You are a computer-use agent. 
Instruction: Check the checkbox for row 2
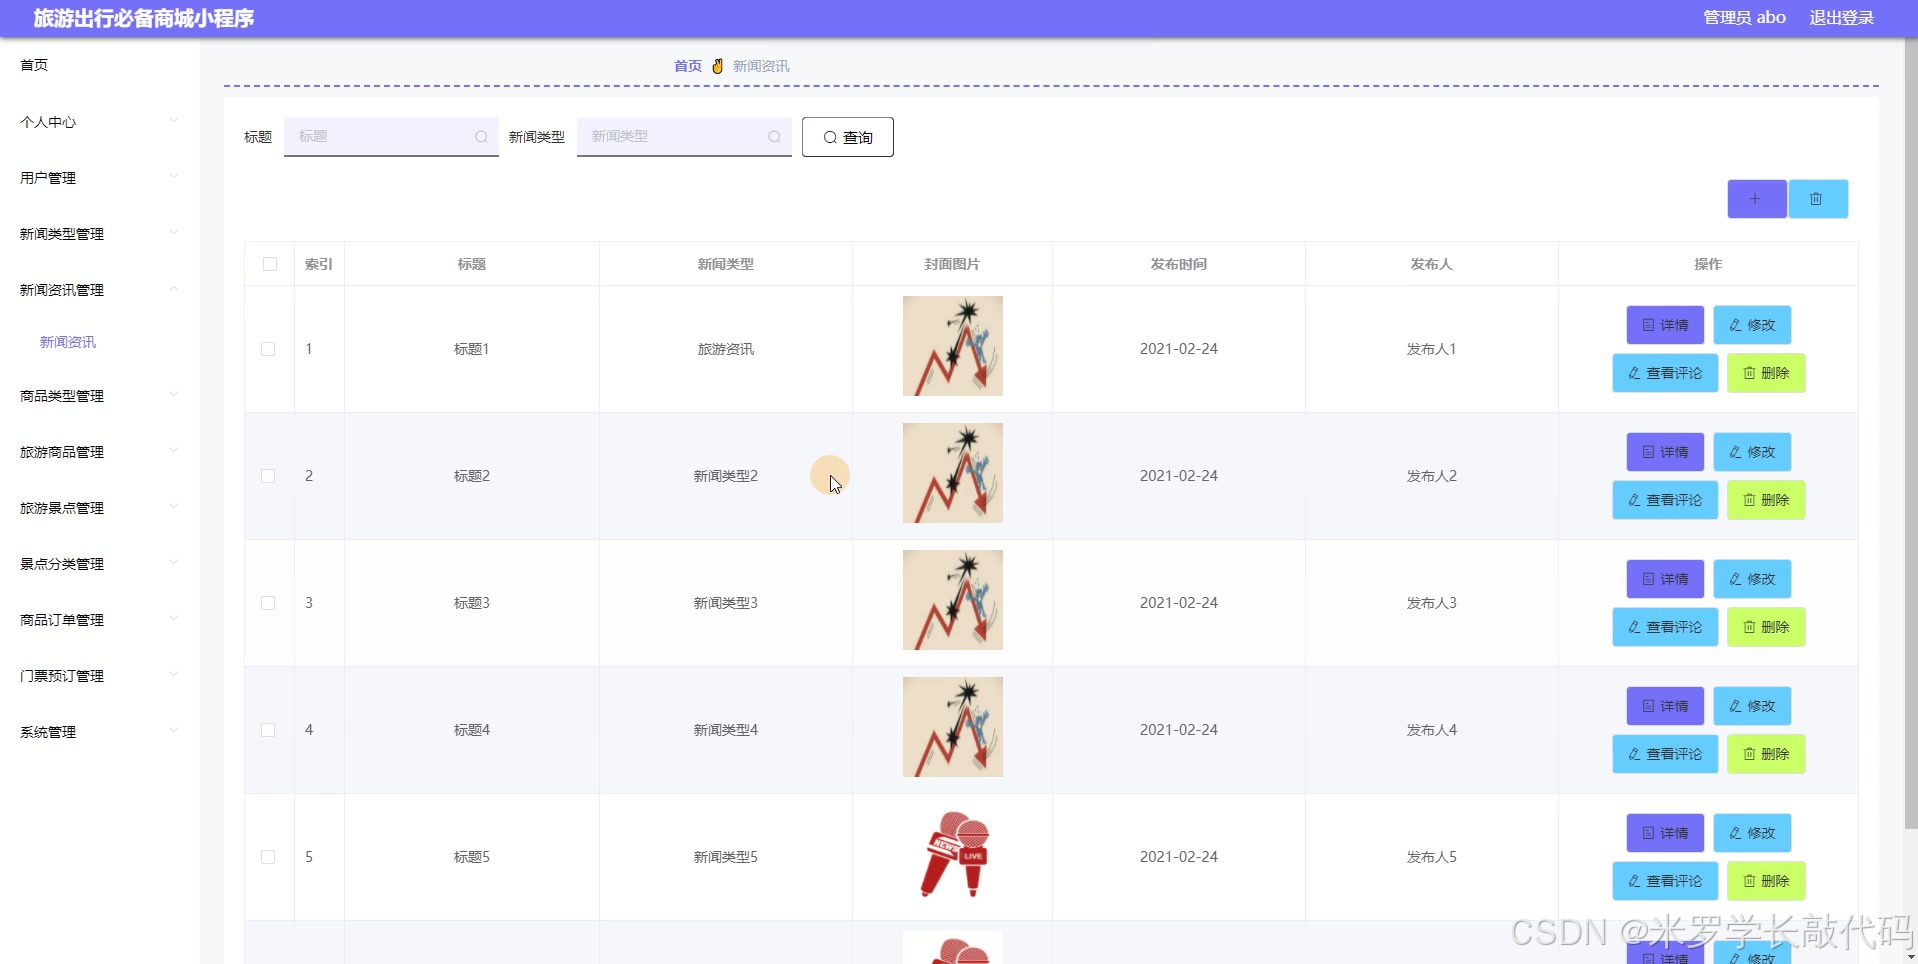tap(268, 476)
